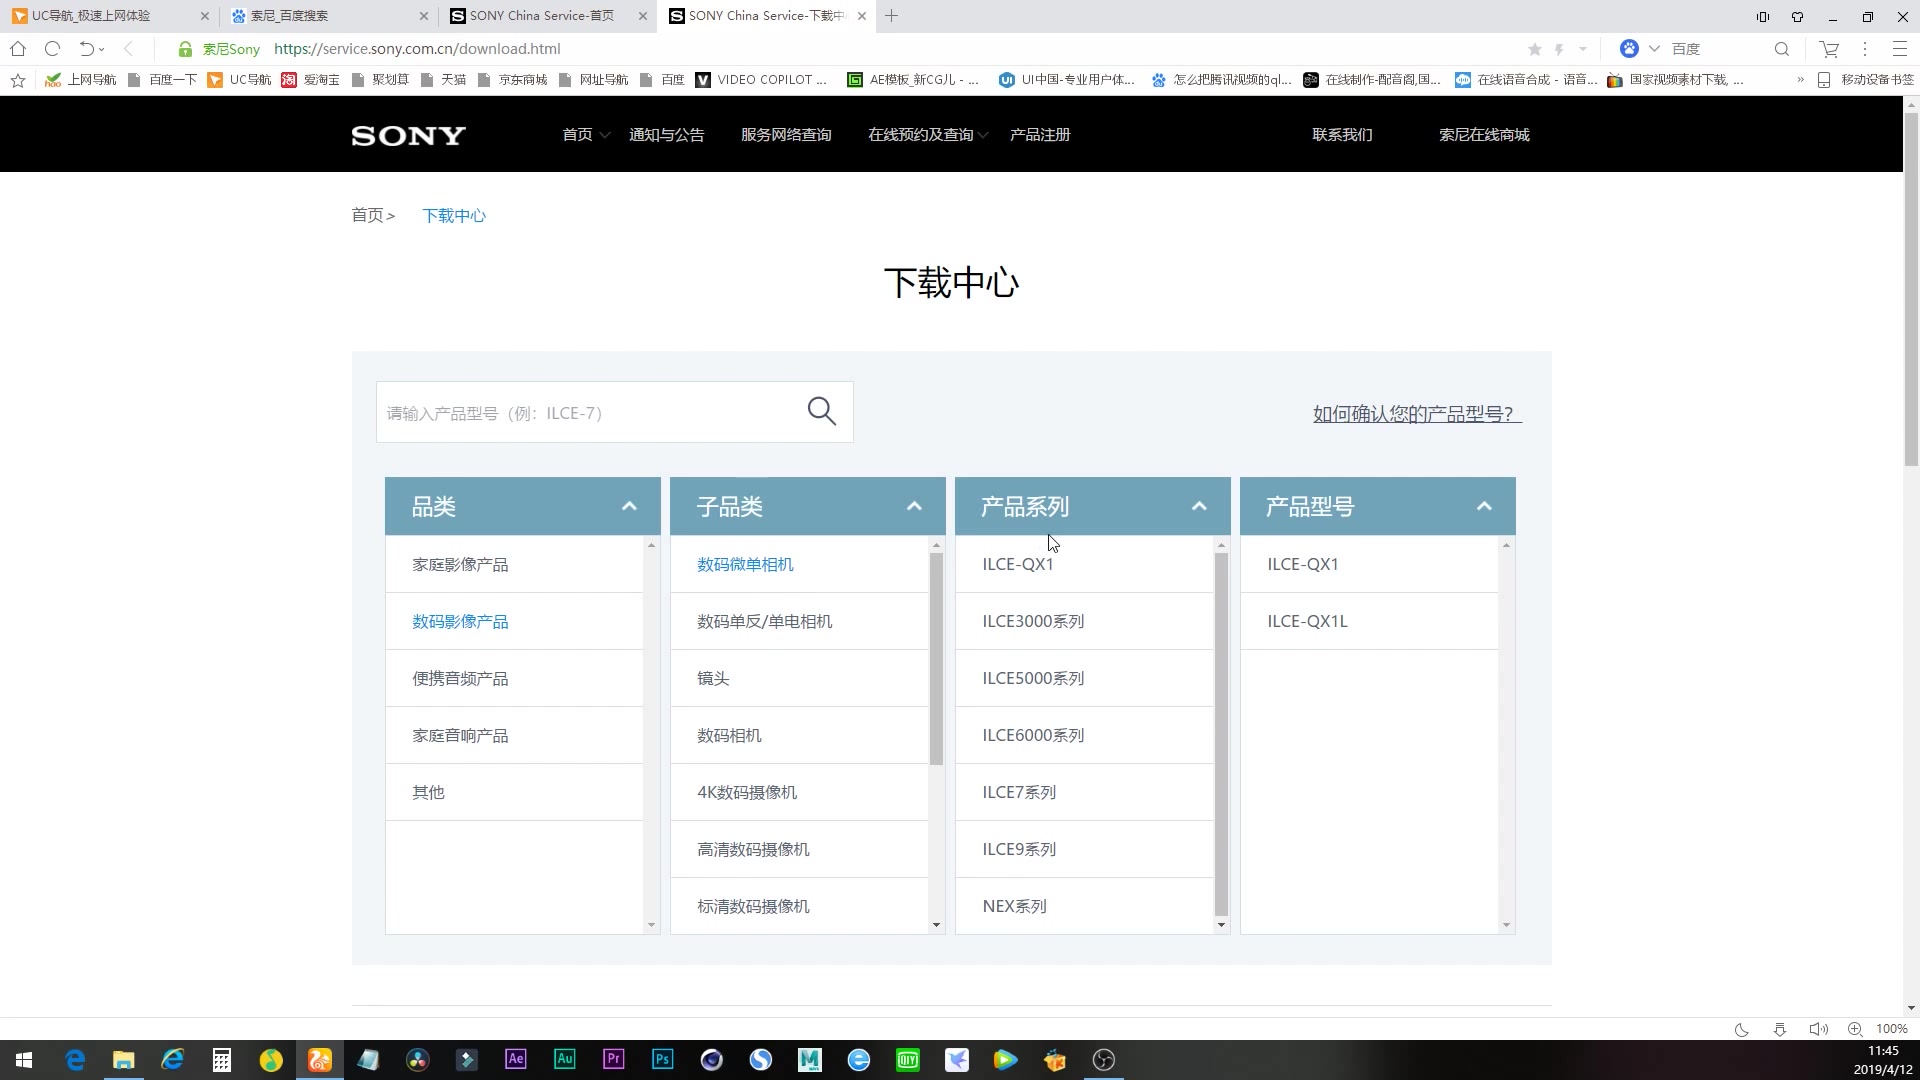This screenshot has width=1920, height=1080.
Task: Expand 在线预约及查询 navigation dropdown
Action: click(983, 135)
